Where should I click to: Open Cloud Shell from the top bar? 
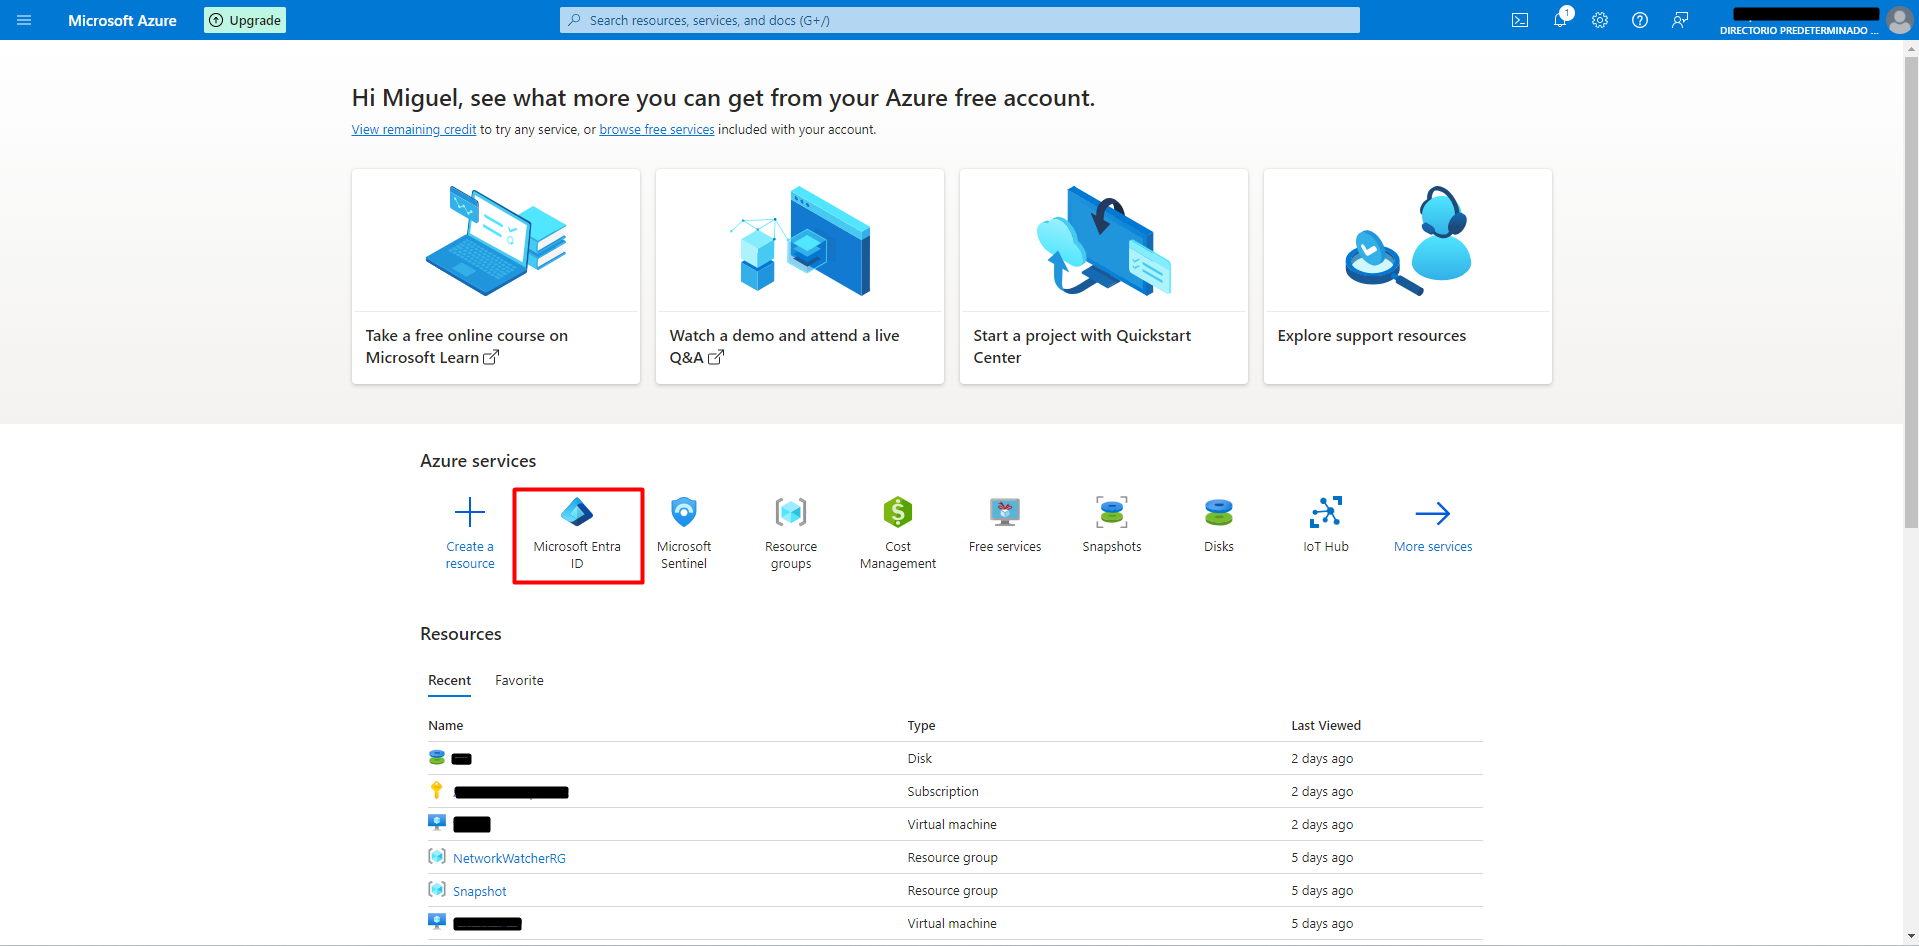1520,20
